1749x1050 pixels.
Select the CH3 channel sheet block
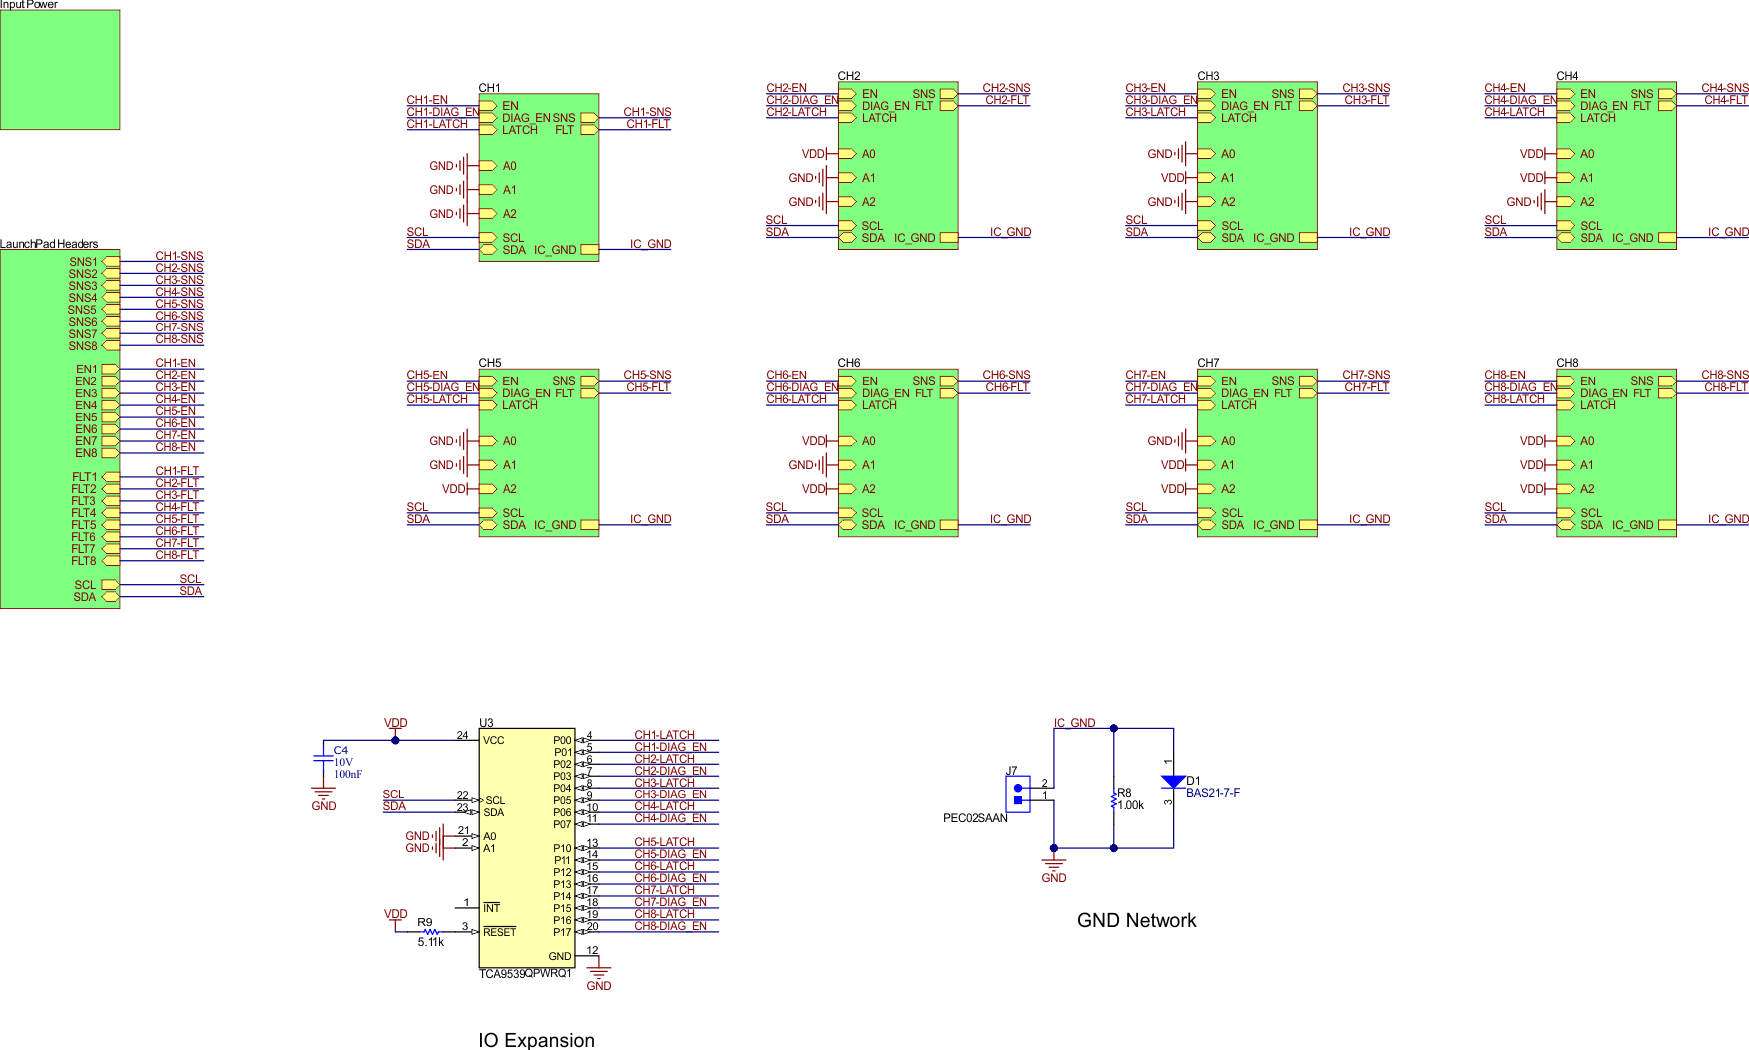point(1257,166)
